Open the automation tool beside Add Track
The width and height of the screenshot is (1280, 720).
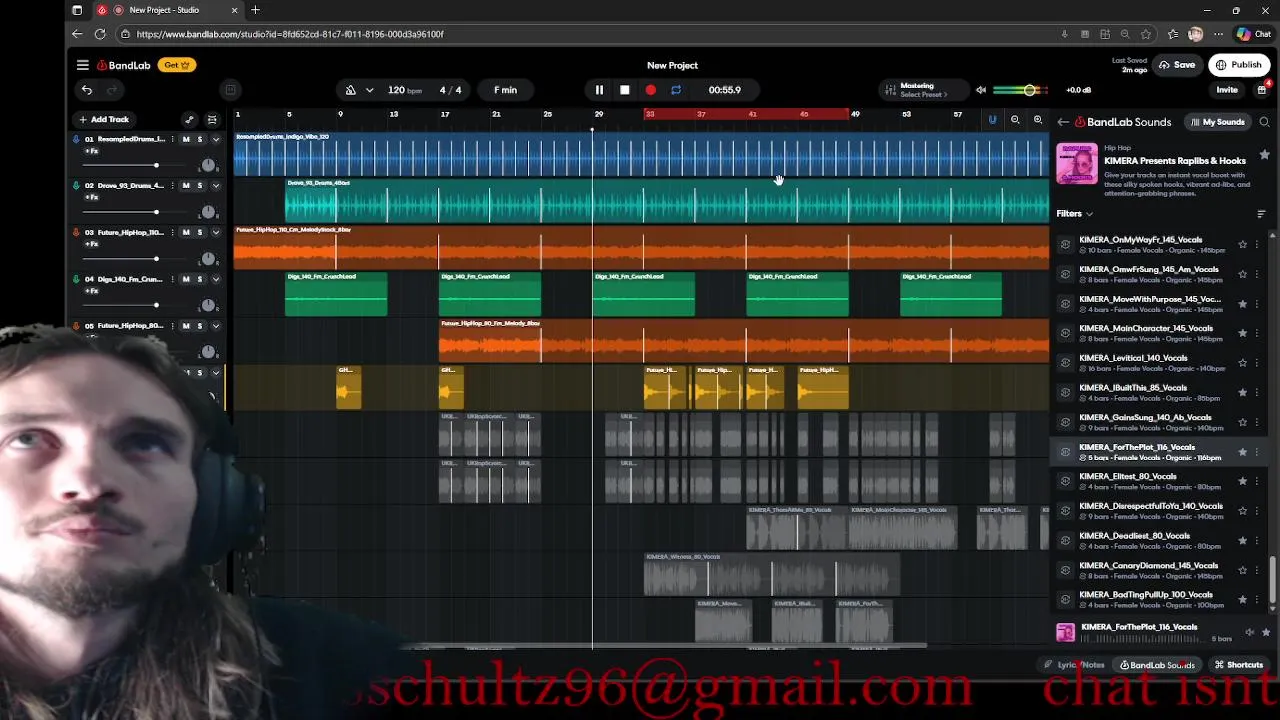(x=189, y=119)
